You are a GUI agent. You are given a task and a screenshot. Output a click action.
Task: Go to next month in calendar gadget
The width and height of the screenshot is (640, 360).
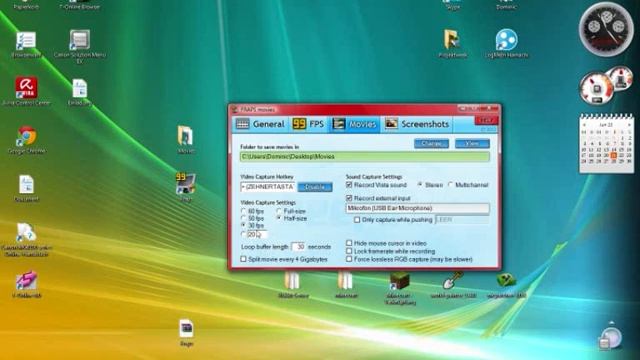coord(629,125)
